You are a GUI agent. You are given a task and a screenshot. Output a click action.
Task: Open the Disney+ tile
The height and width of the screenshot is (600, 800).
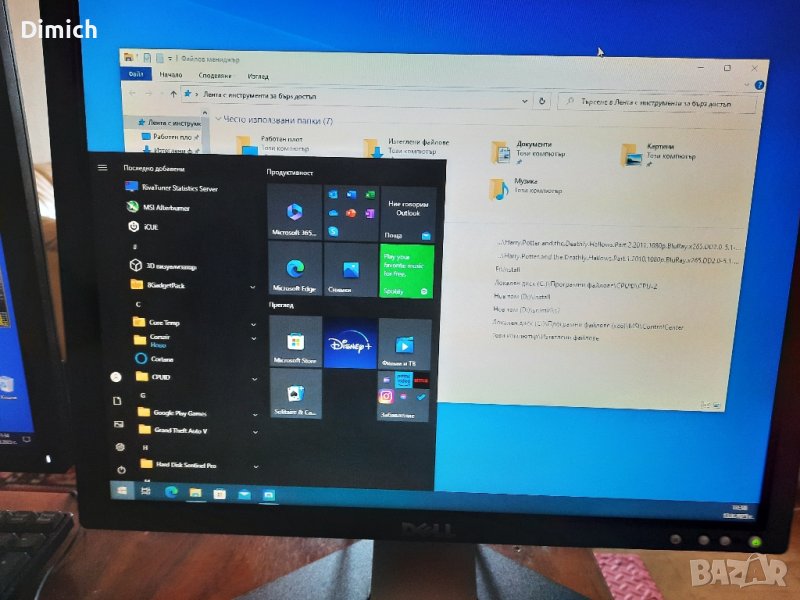pos(350,343)
